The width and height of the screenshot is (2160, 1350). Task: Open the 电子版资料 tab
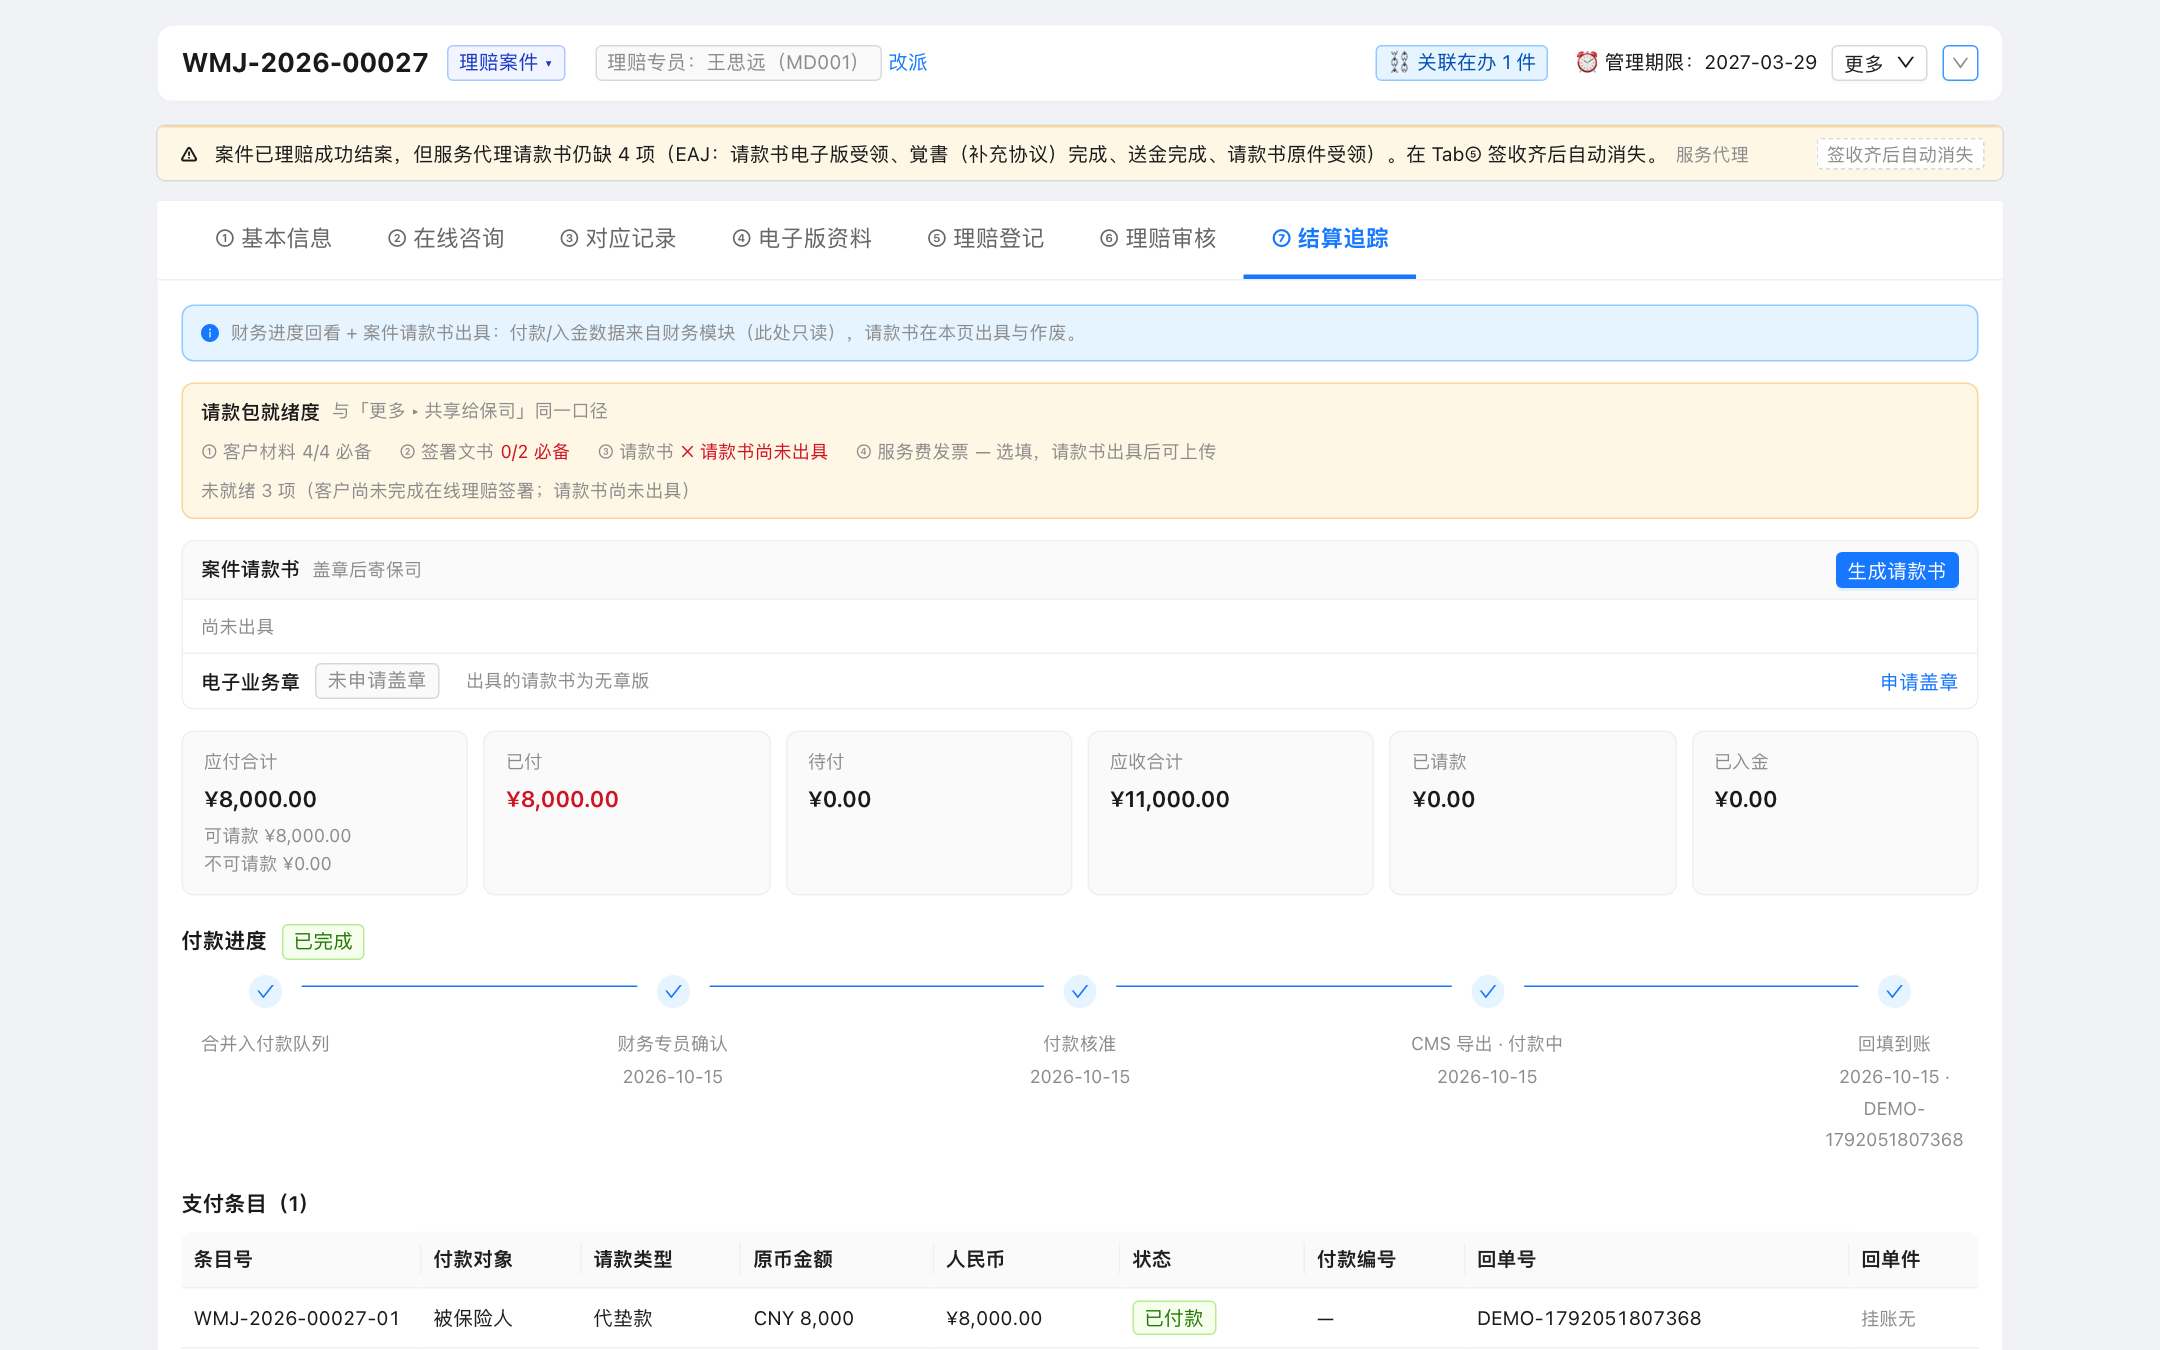[x=802, y=238]
